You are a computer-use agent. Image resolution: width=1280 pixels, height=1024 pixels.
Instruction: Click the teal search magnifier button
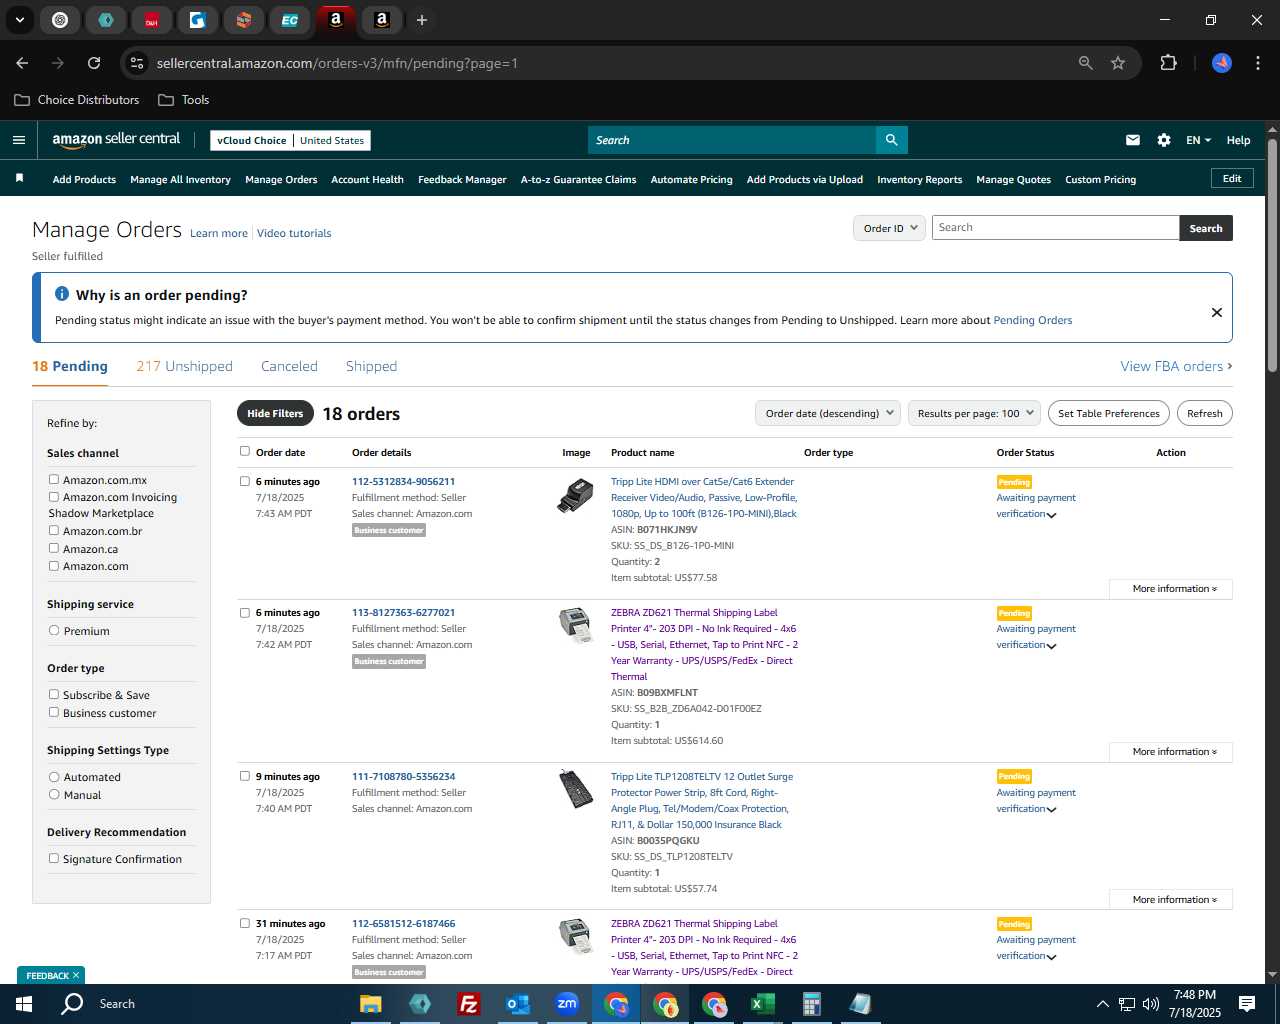click(x=891, y=140)
